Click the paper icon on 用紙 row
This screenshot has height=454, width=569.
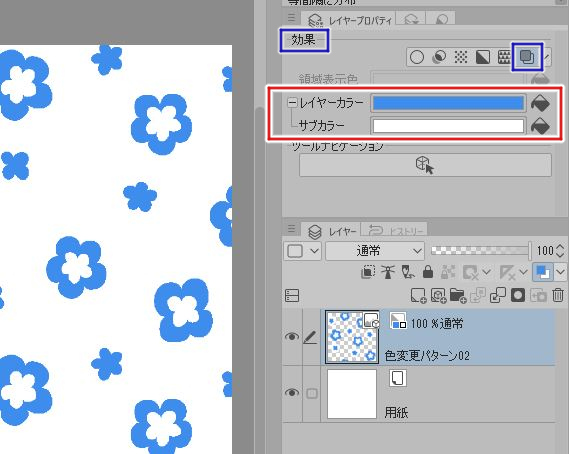point(398,378)
